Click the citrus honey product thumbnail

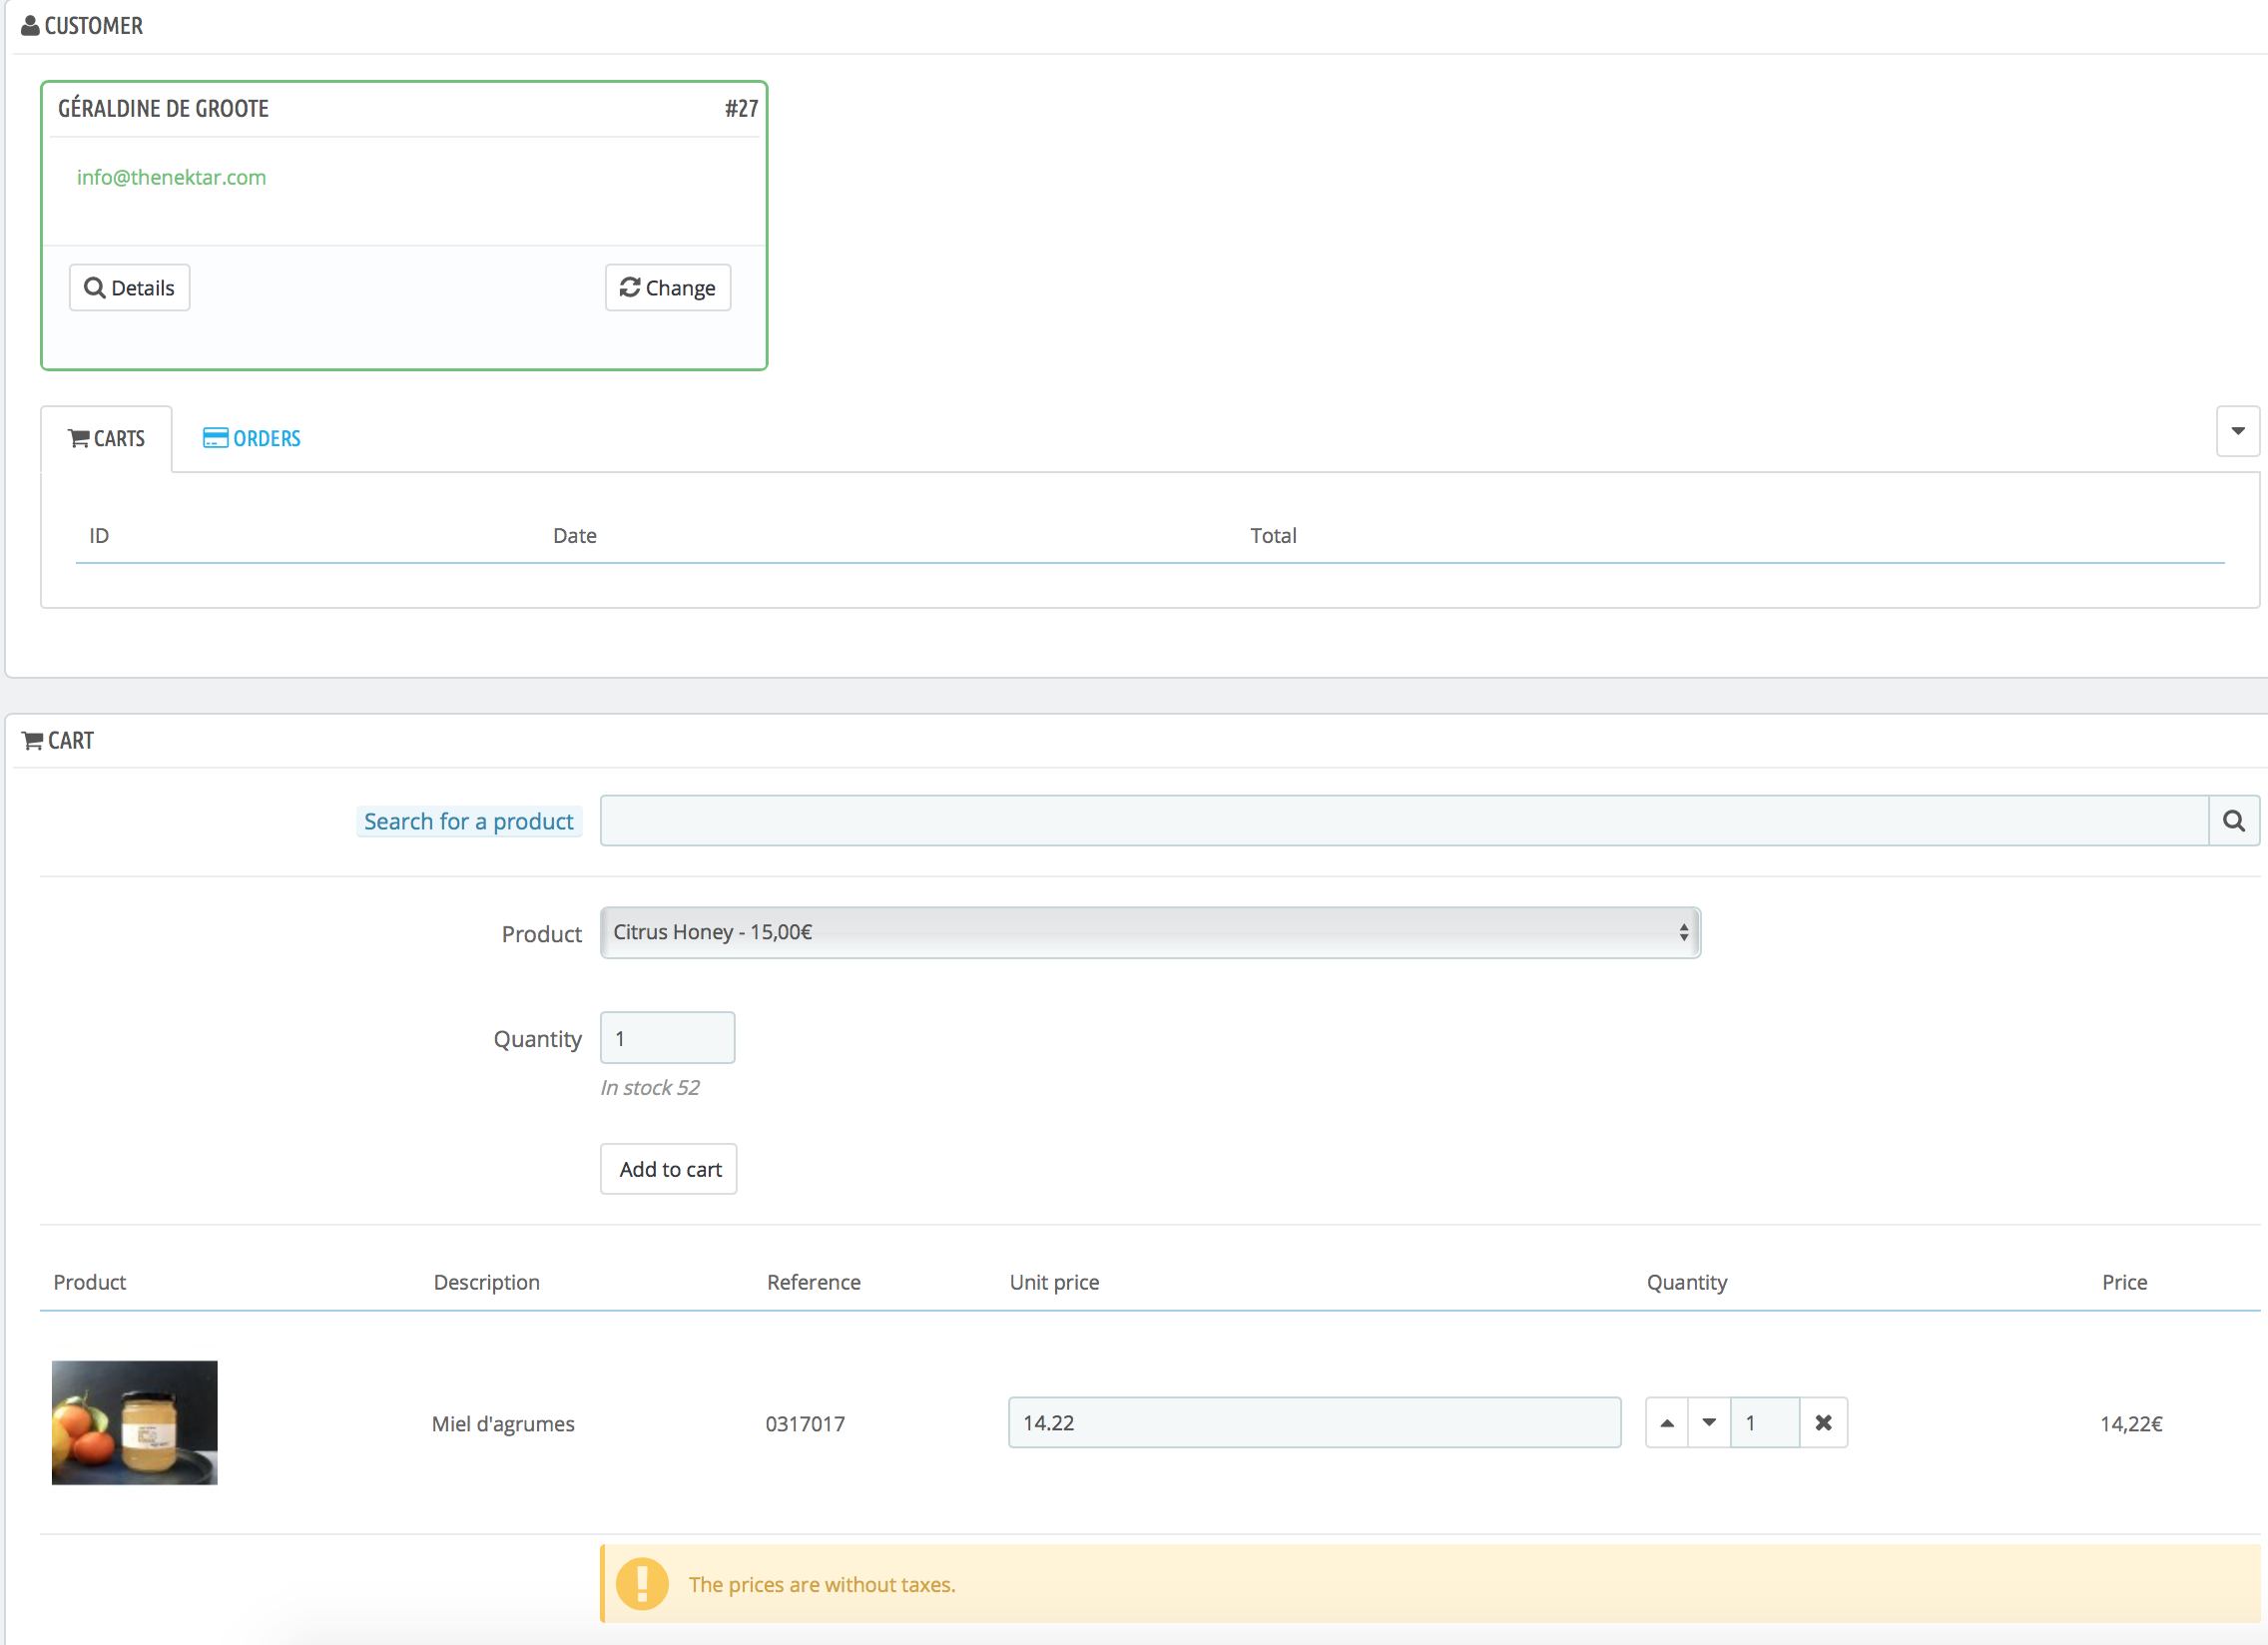135,1422
